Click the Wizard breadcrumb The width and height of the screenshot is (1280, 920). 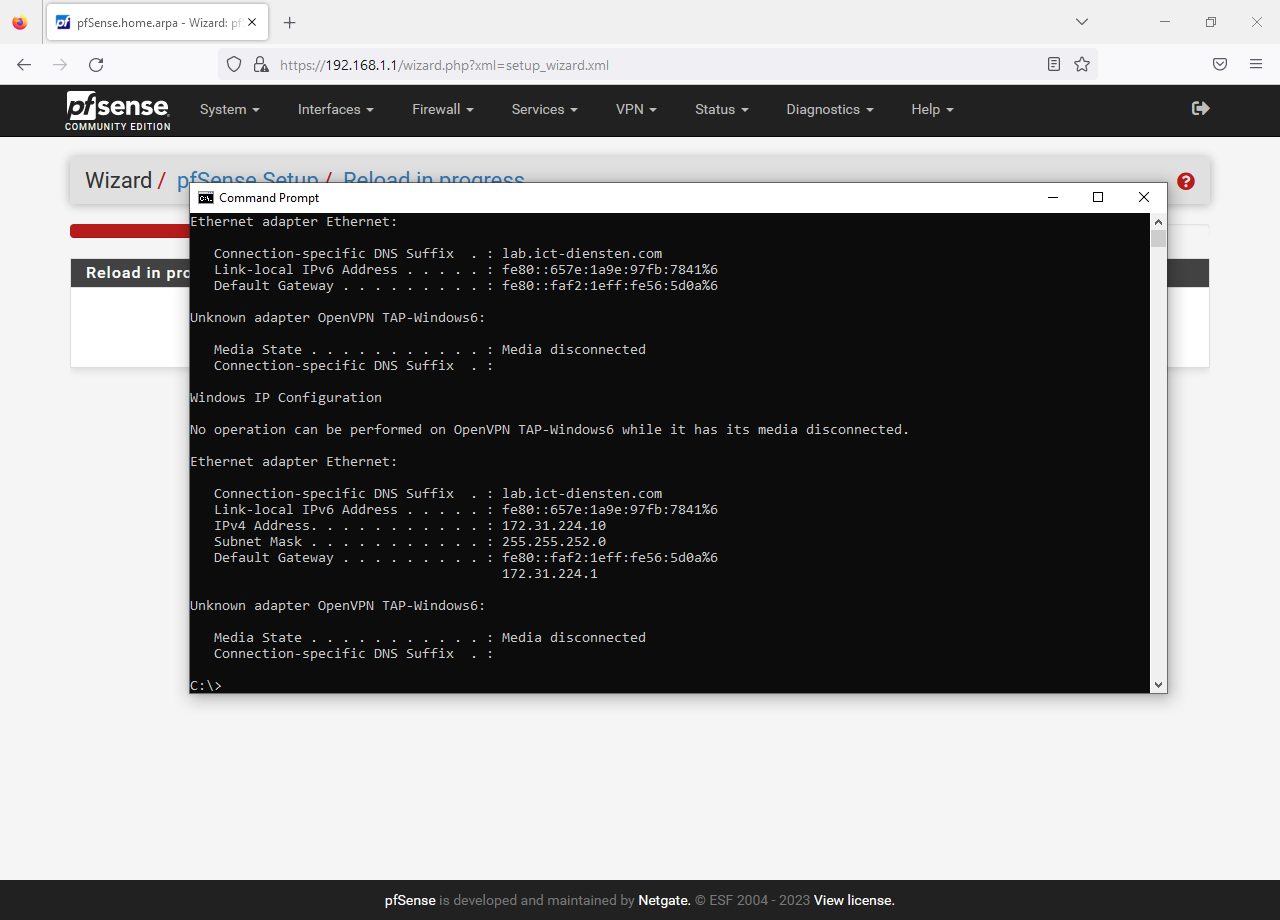118,181
